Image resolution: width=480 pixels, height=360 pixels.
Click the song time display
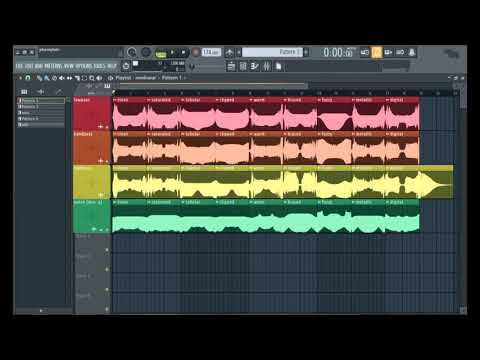[x=338, y=52]
